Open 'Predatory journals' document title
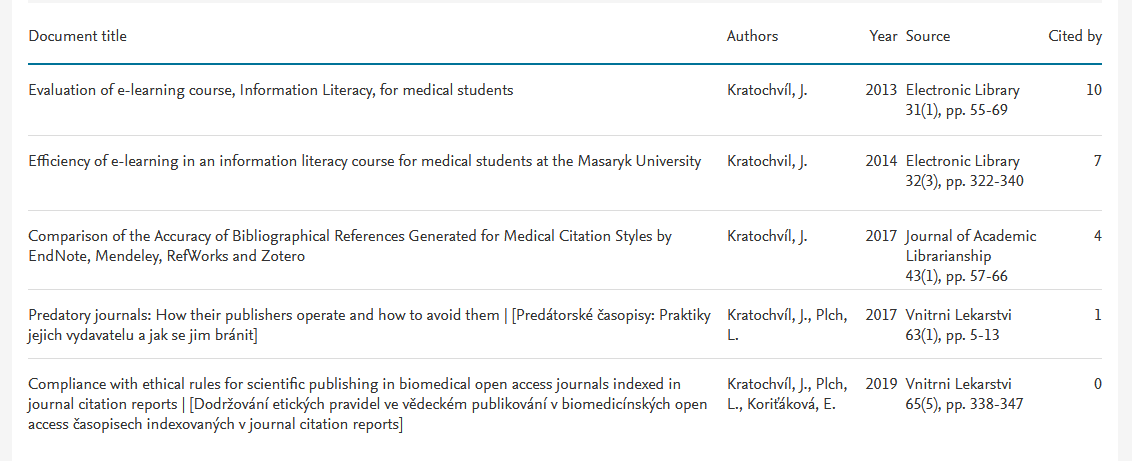This screenshot has width=1132, height=461. point(369,325)
